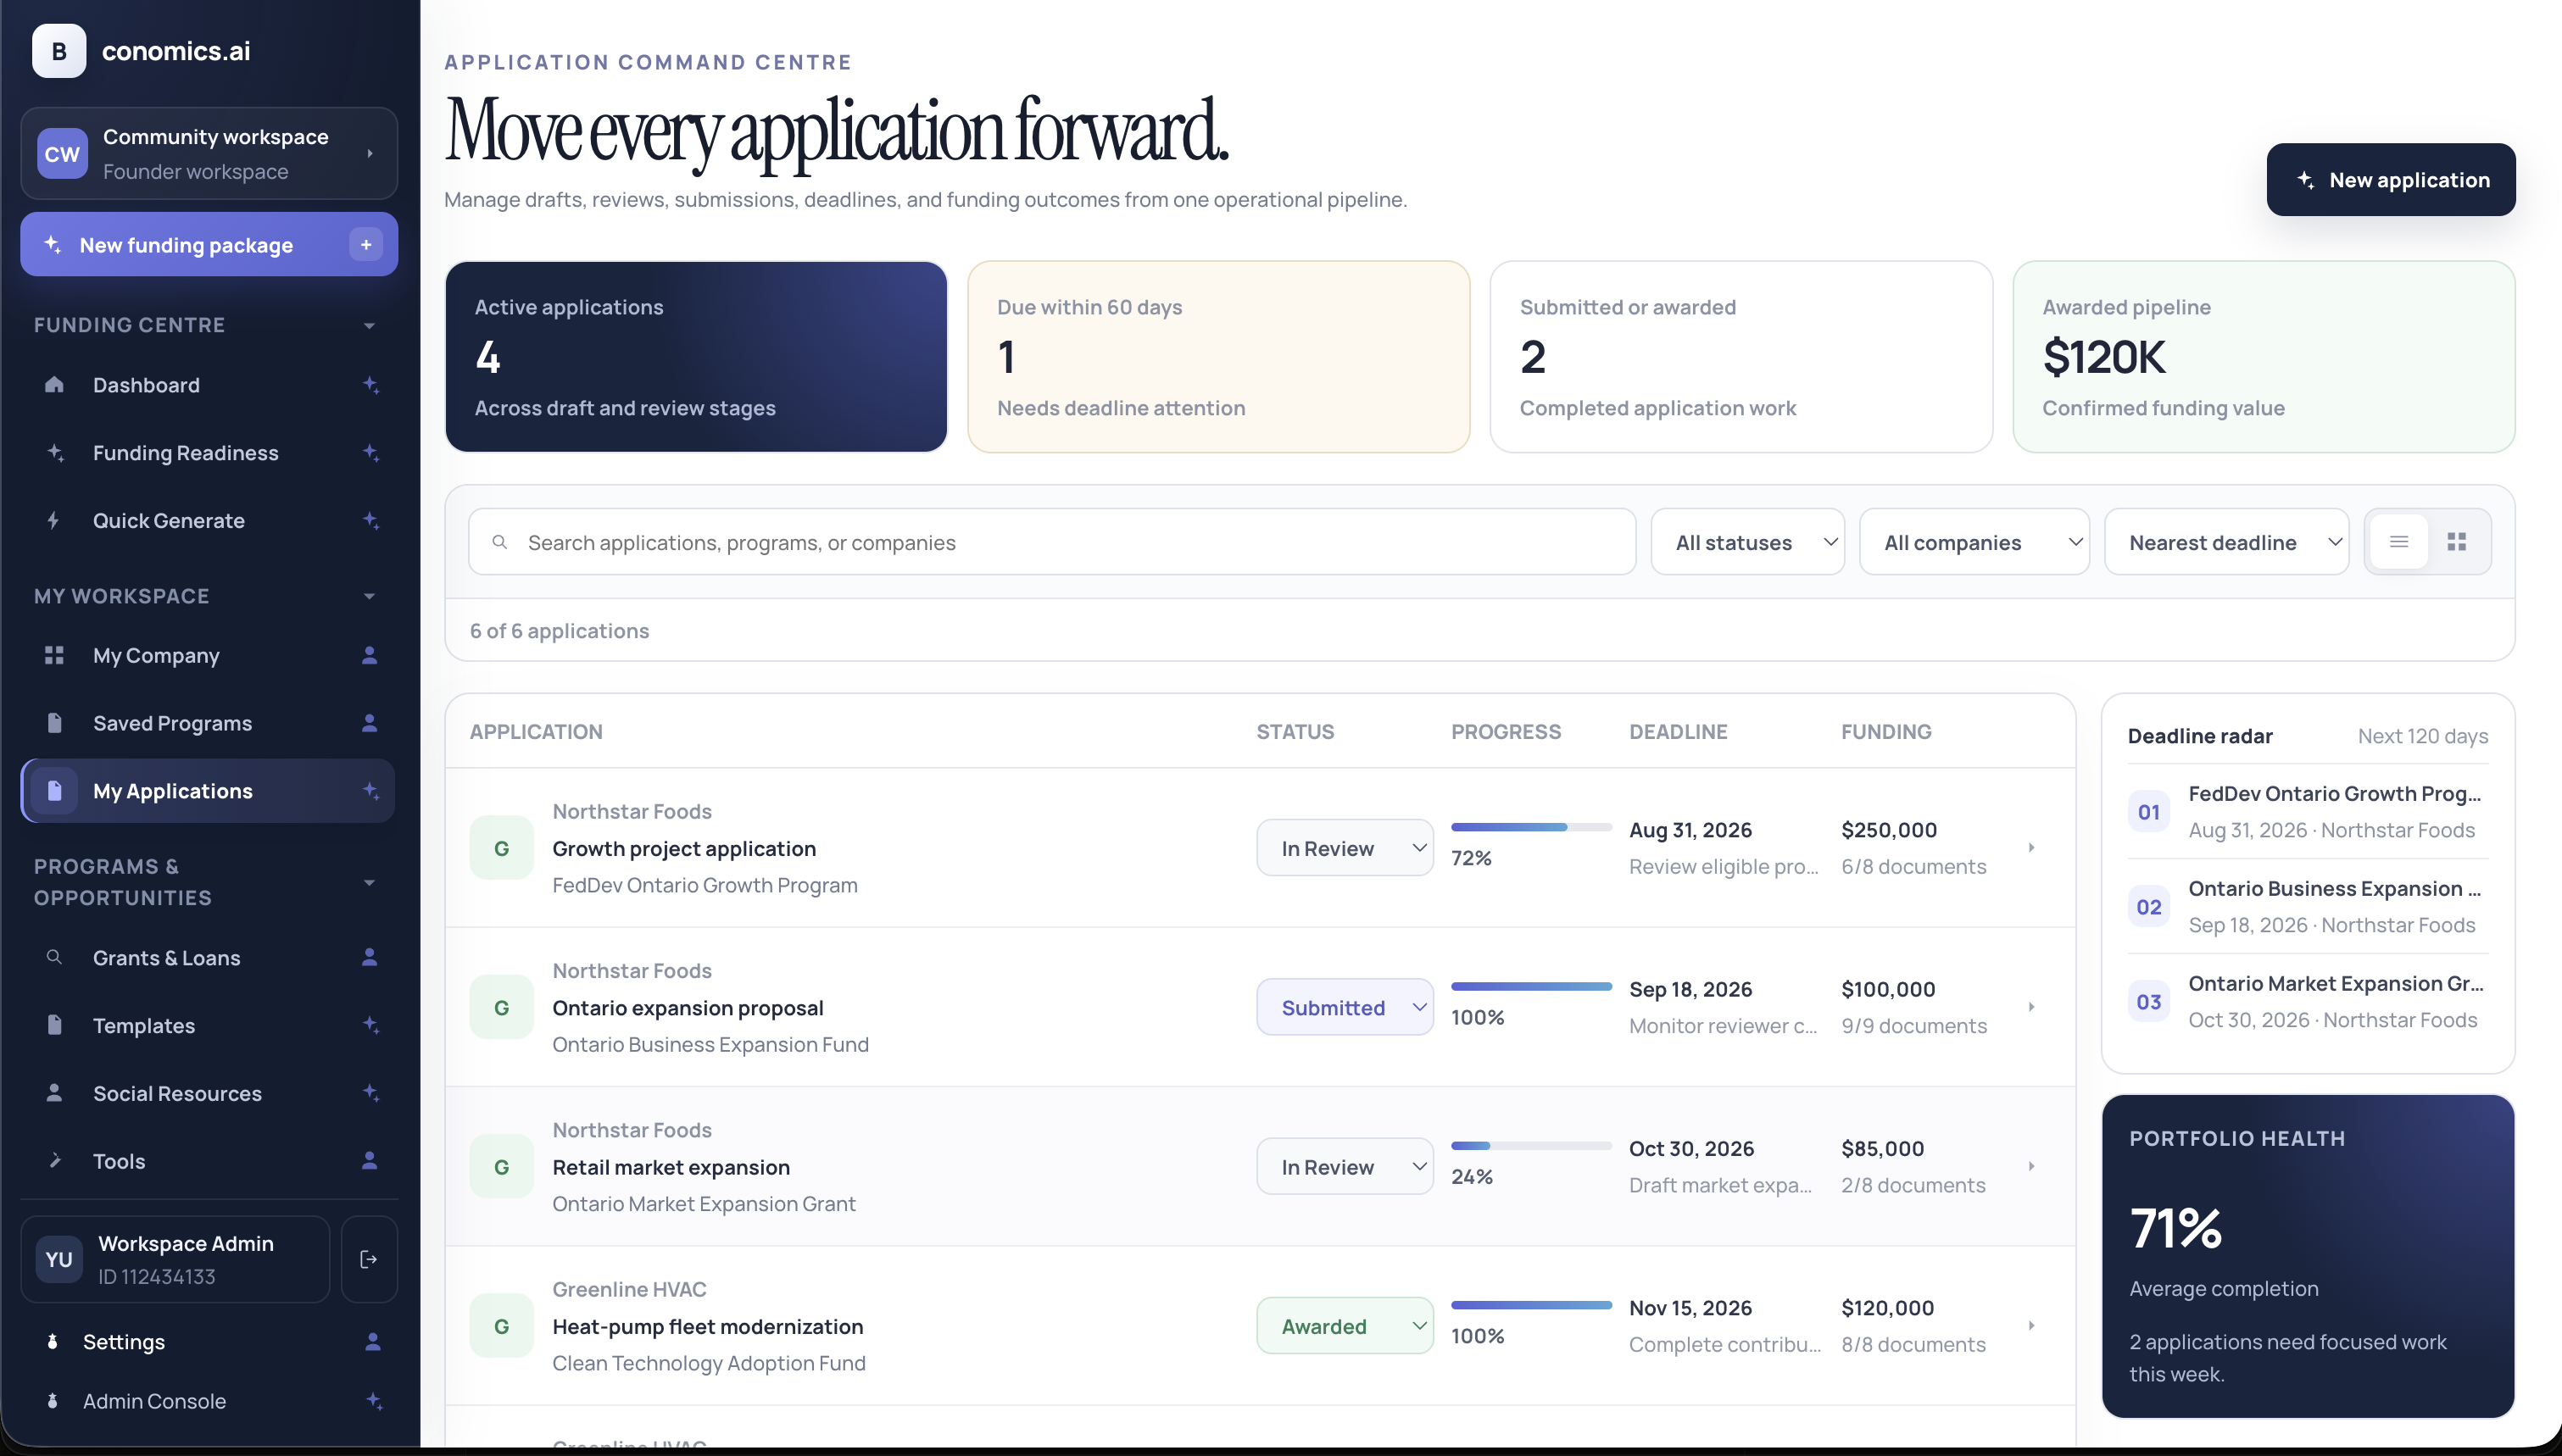The image size is (2562, 1456).
Task: Open Ontario Market Expansion radar item 03
Action: click(x=2308, y=1002)
